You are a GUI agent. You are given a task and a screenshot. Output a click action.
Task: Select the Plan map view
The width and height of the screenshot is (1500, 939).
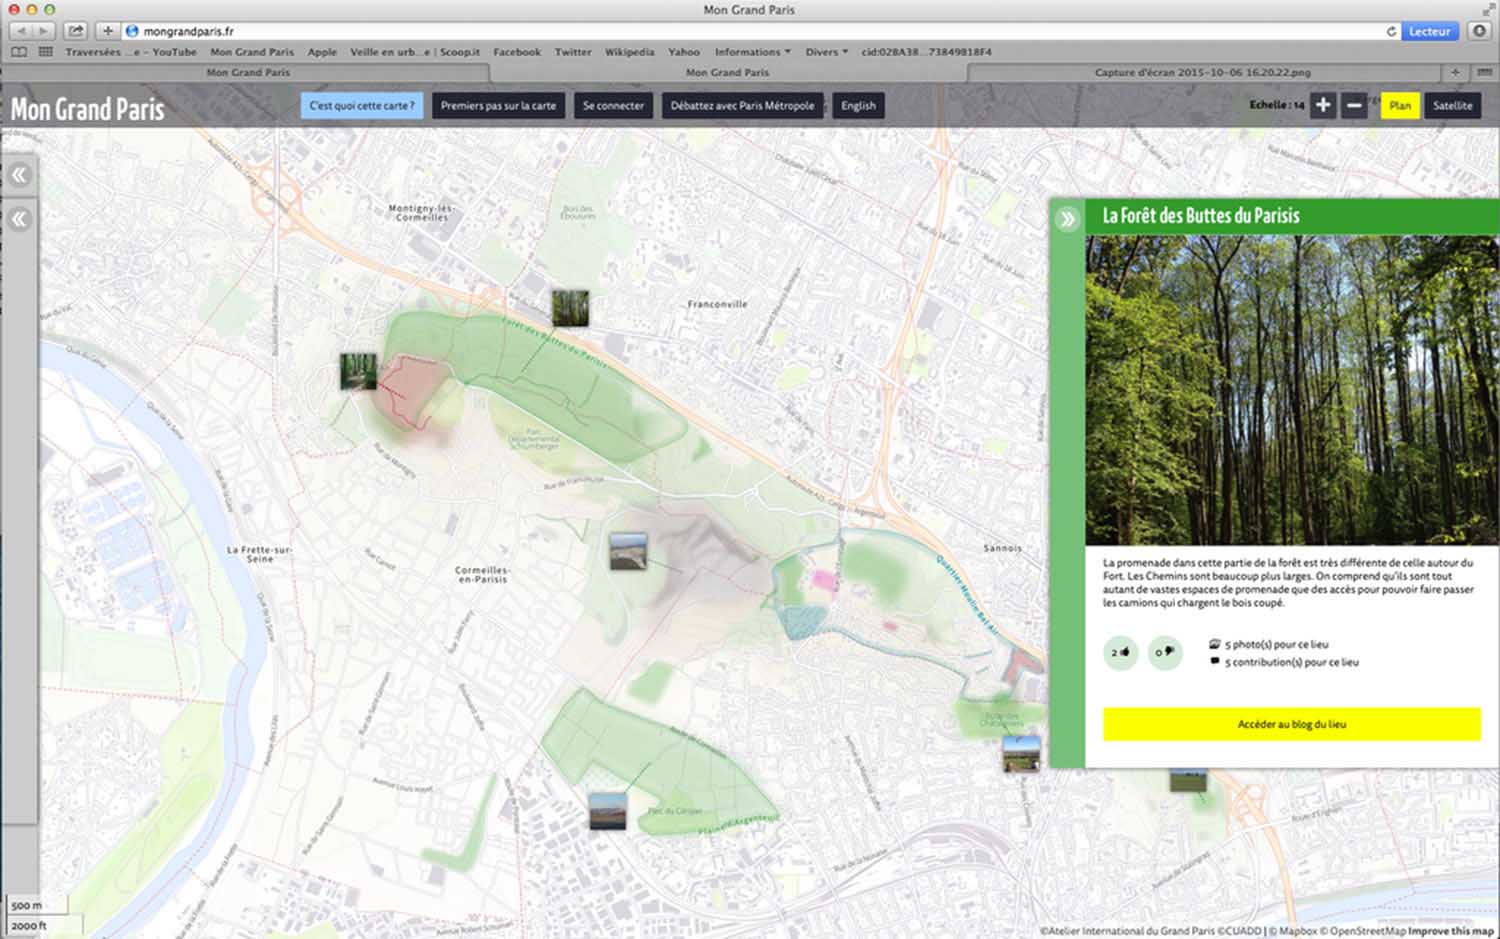tap(1399, 105)
